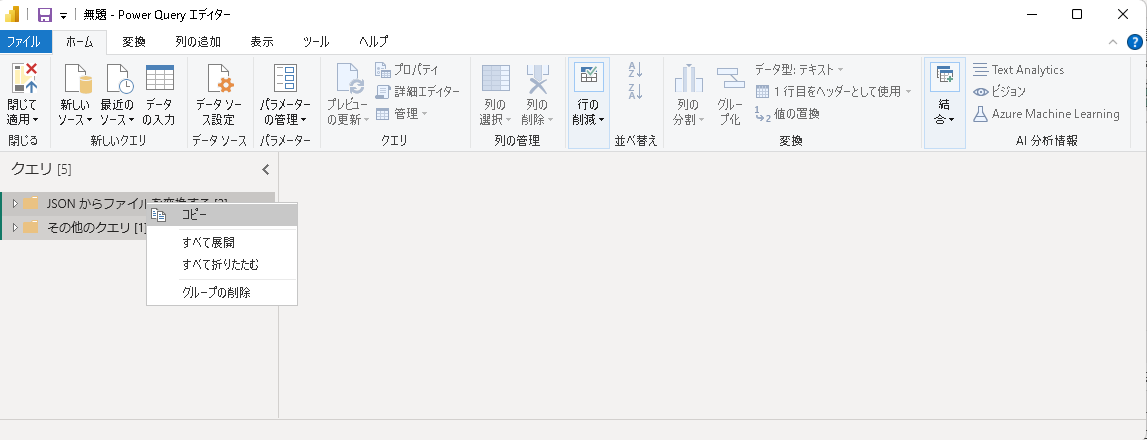Switch to the ホーム tab
This screenshot has width=1147, height=440.
click(x=80, y=42)
